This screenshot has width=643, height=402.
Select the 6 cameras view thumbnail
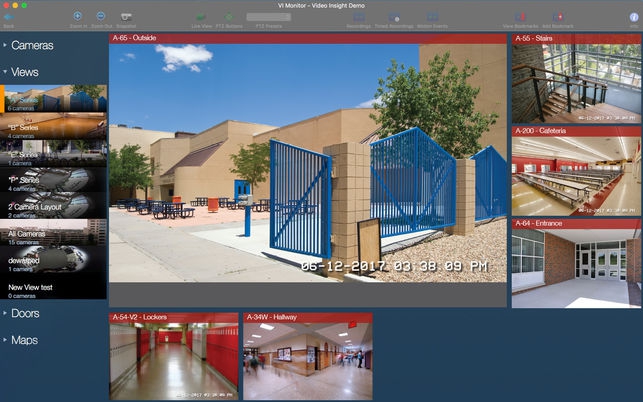coord(53,98)
